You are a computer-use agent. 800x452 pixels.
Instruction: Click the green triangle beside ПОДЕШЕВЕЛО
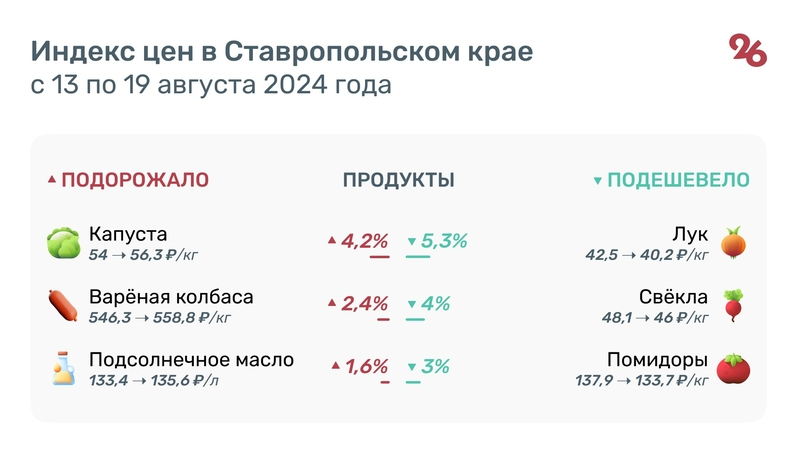598,181
